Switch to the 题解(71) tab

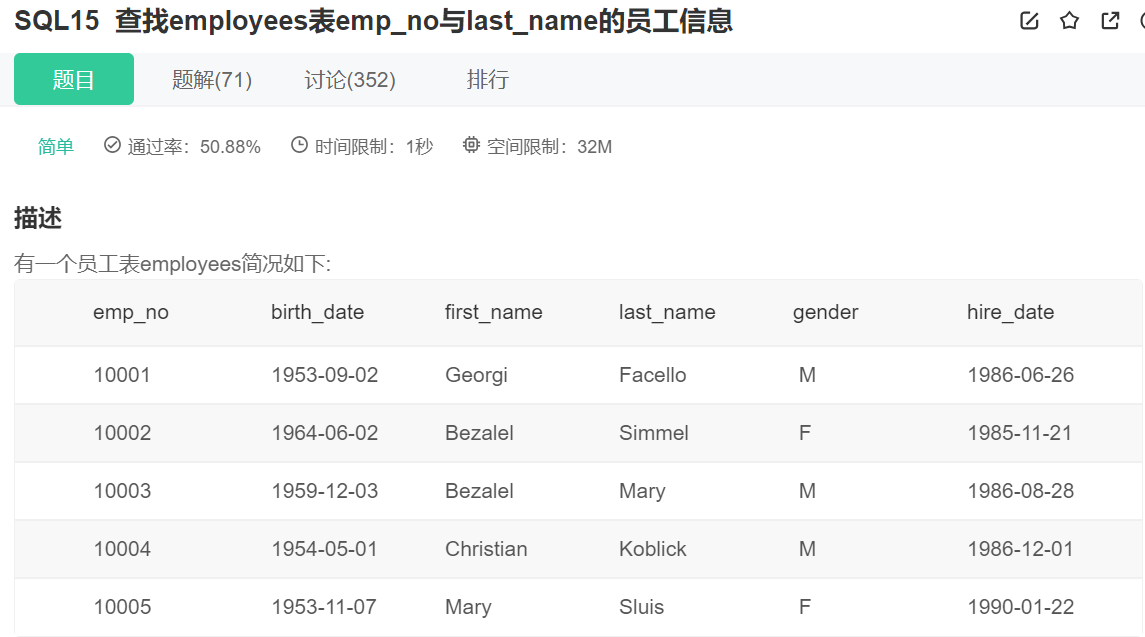(x=212, y=80)
